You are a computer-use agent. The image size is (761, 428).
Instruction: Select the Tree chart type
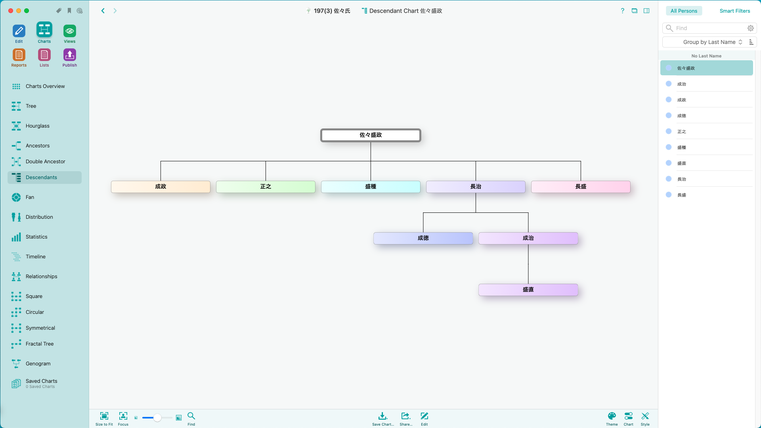(45, 106)
